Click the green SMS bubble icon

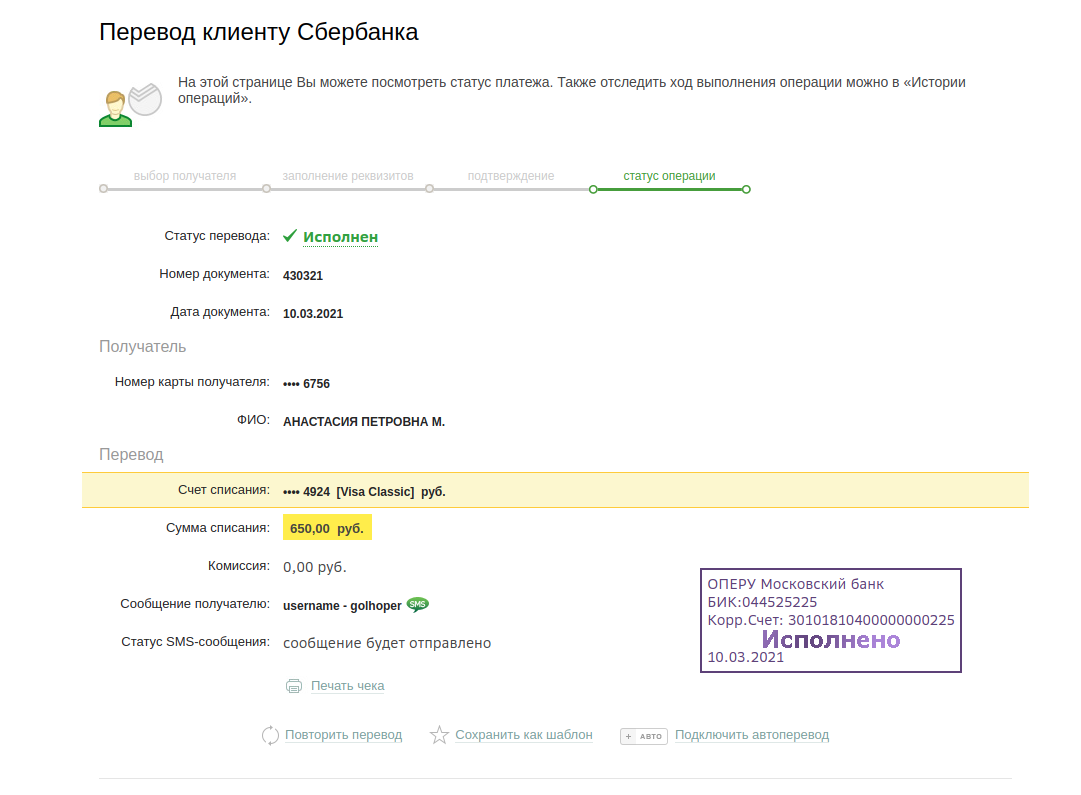418,605
